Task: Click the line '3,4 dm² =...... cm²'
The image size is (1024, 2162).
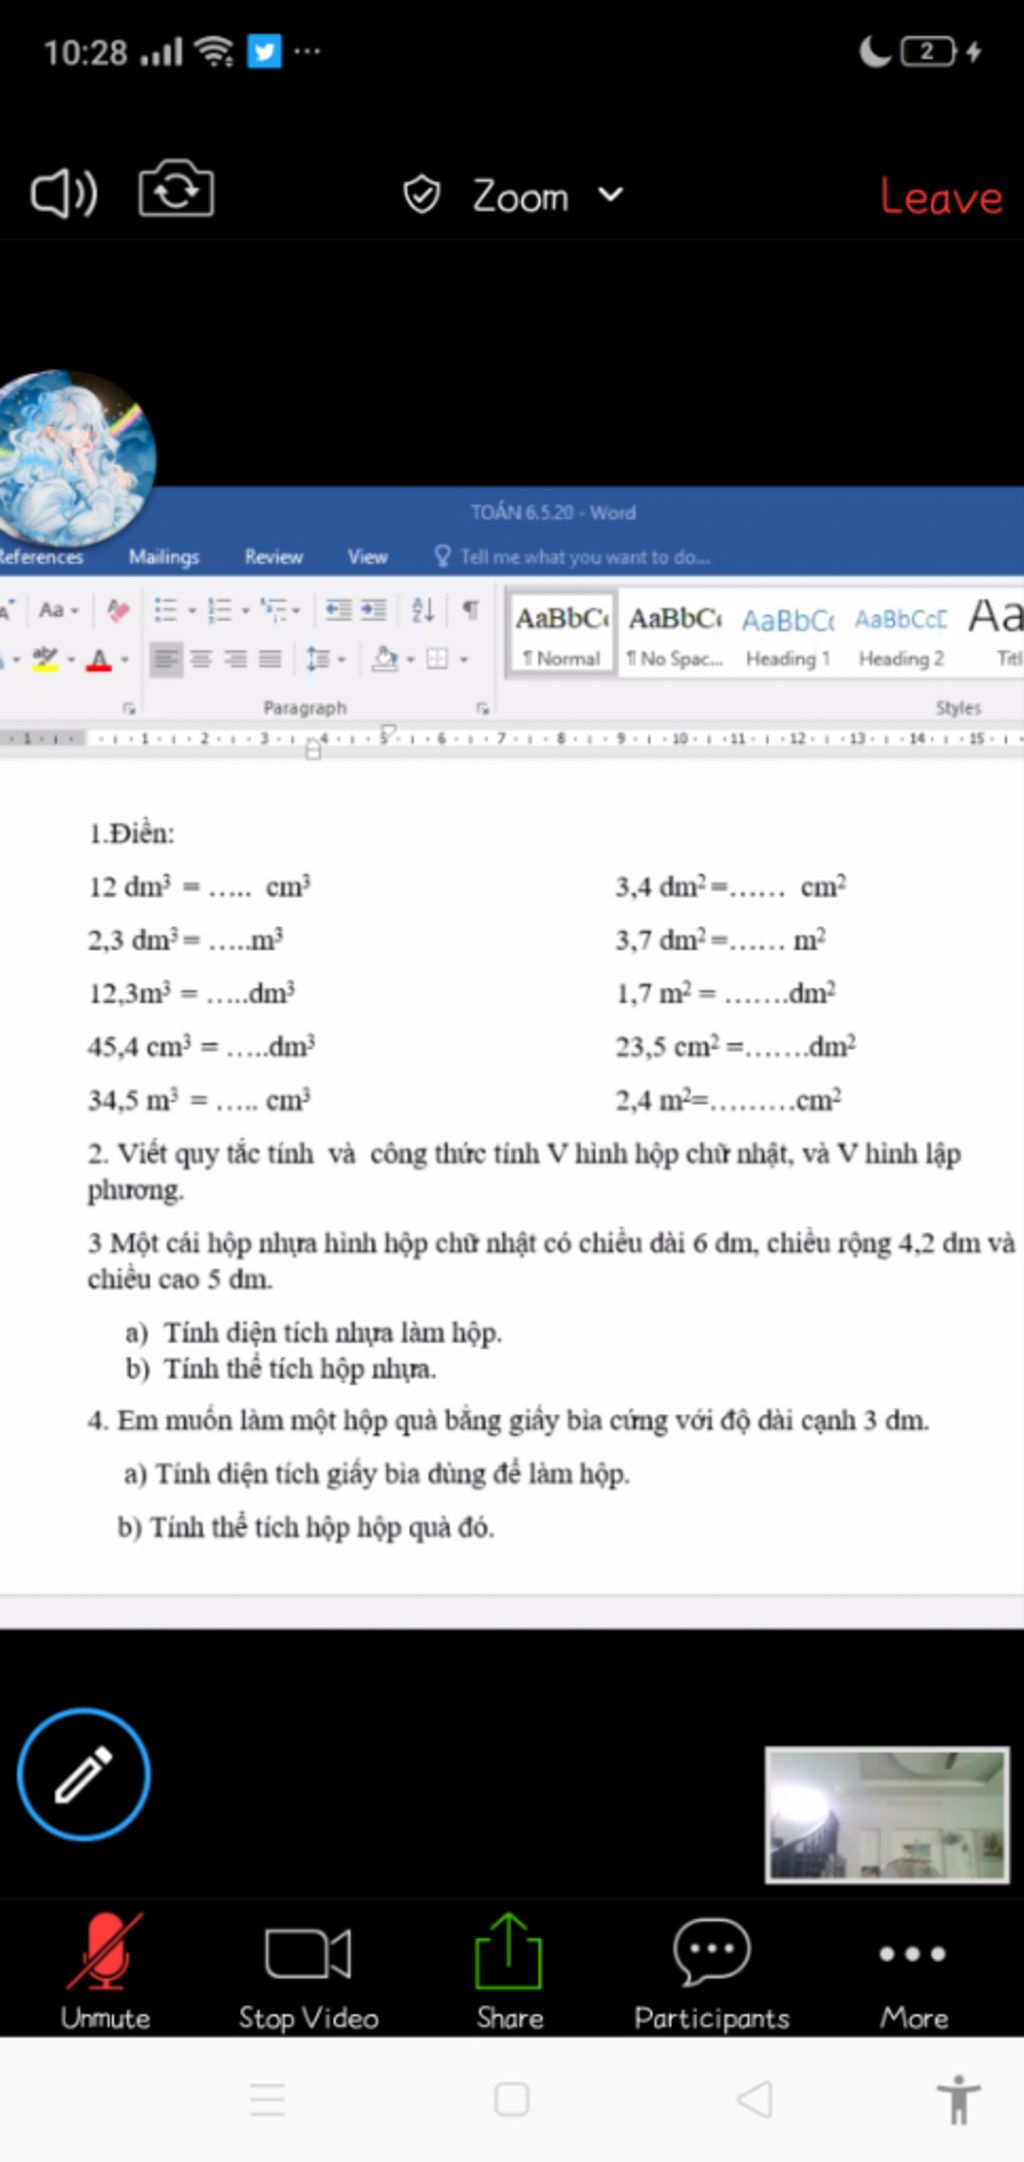Action: click(731, 886)
